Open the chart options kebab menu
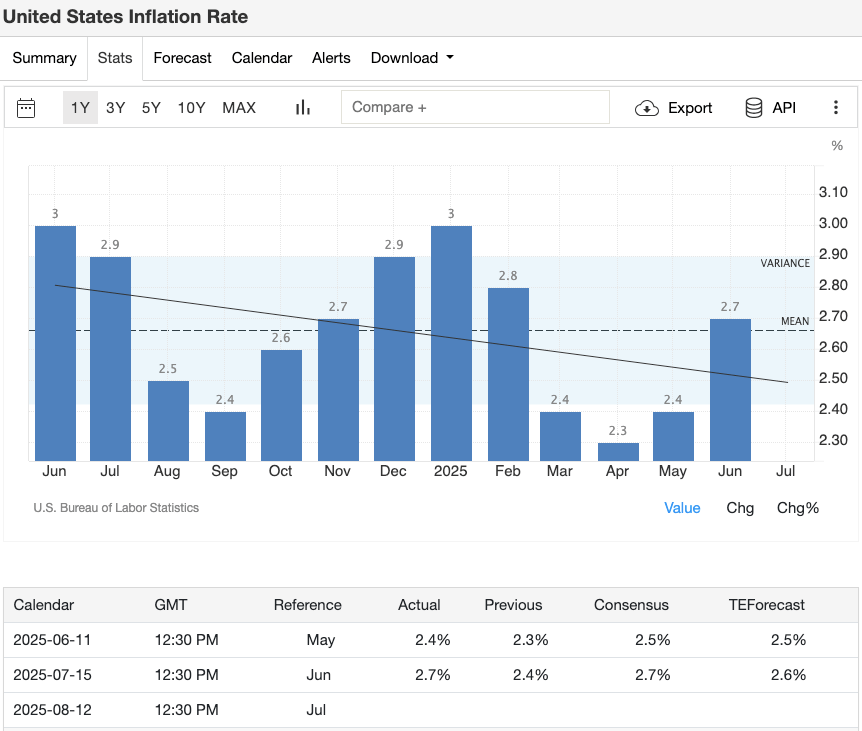862x731 pixels. pos(836,107)
